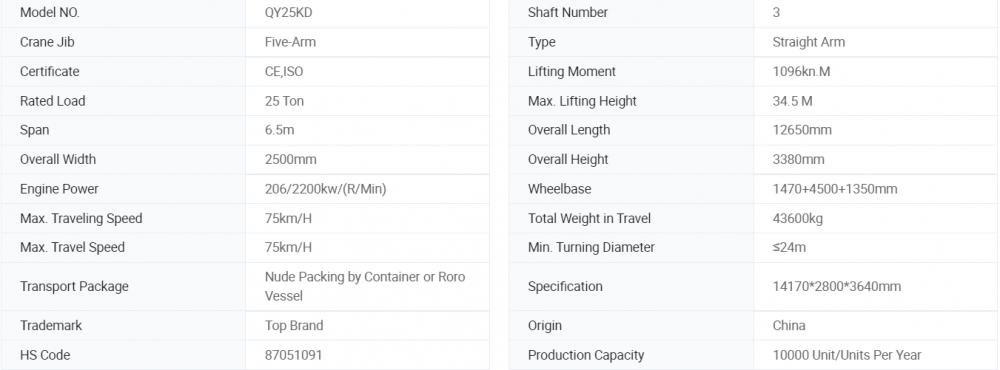
Task: Select the Engine Power 206/2200kw value
Action: [x=325, y=189]
